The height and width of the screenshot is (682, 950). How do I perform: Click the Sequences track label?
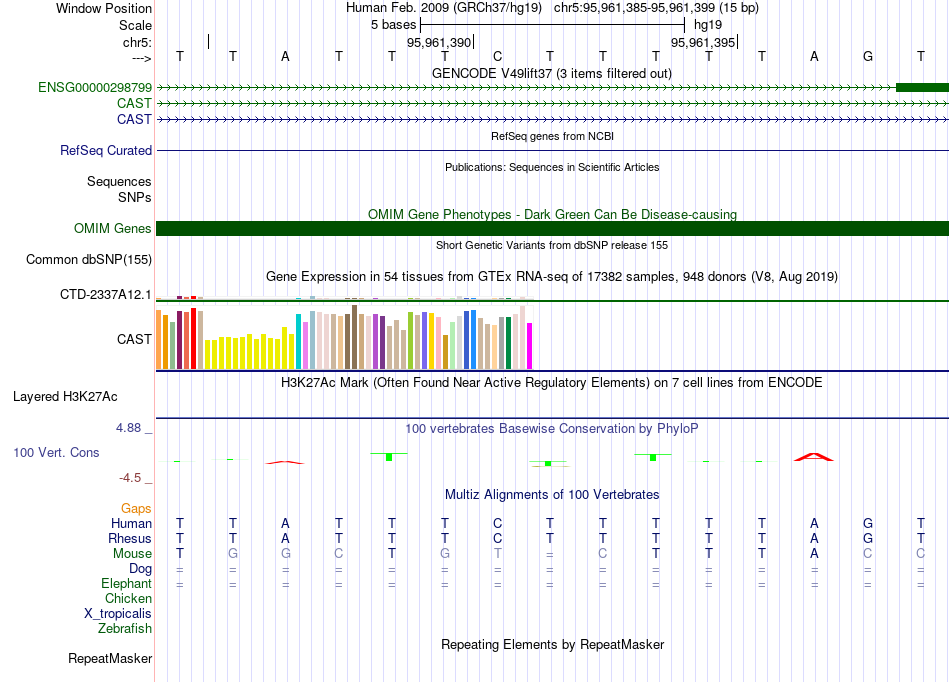(x=119, y=181)
